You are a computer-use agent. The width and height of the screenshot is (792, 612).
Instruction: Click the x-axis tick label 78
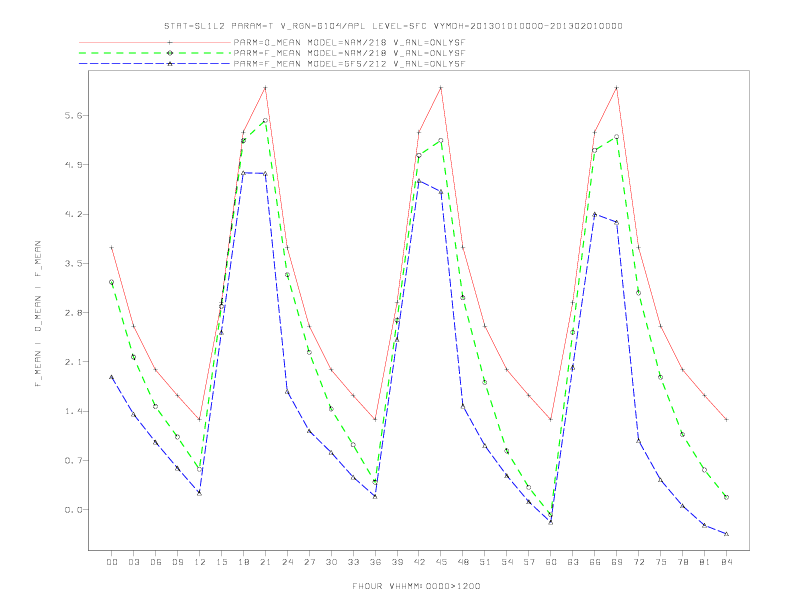(x=683, y=562)
